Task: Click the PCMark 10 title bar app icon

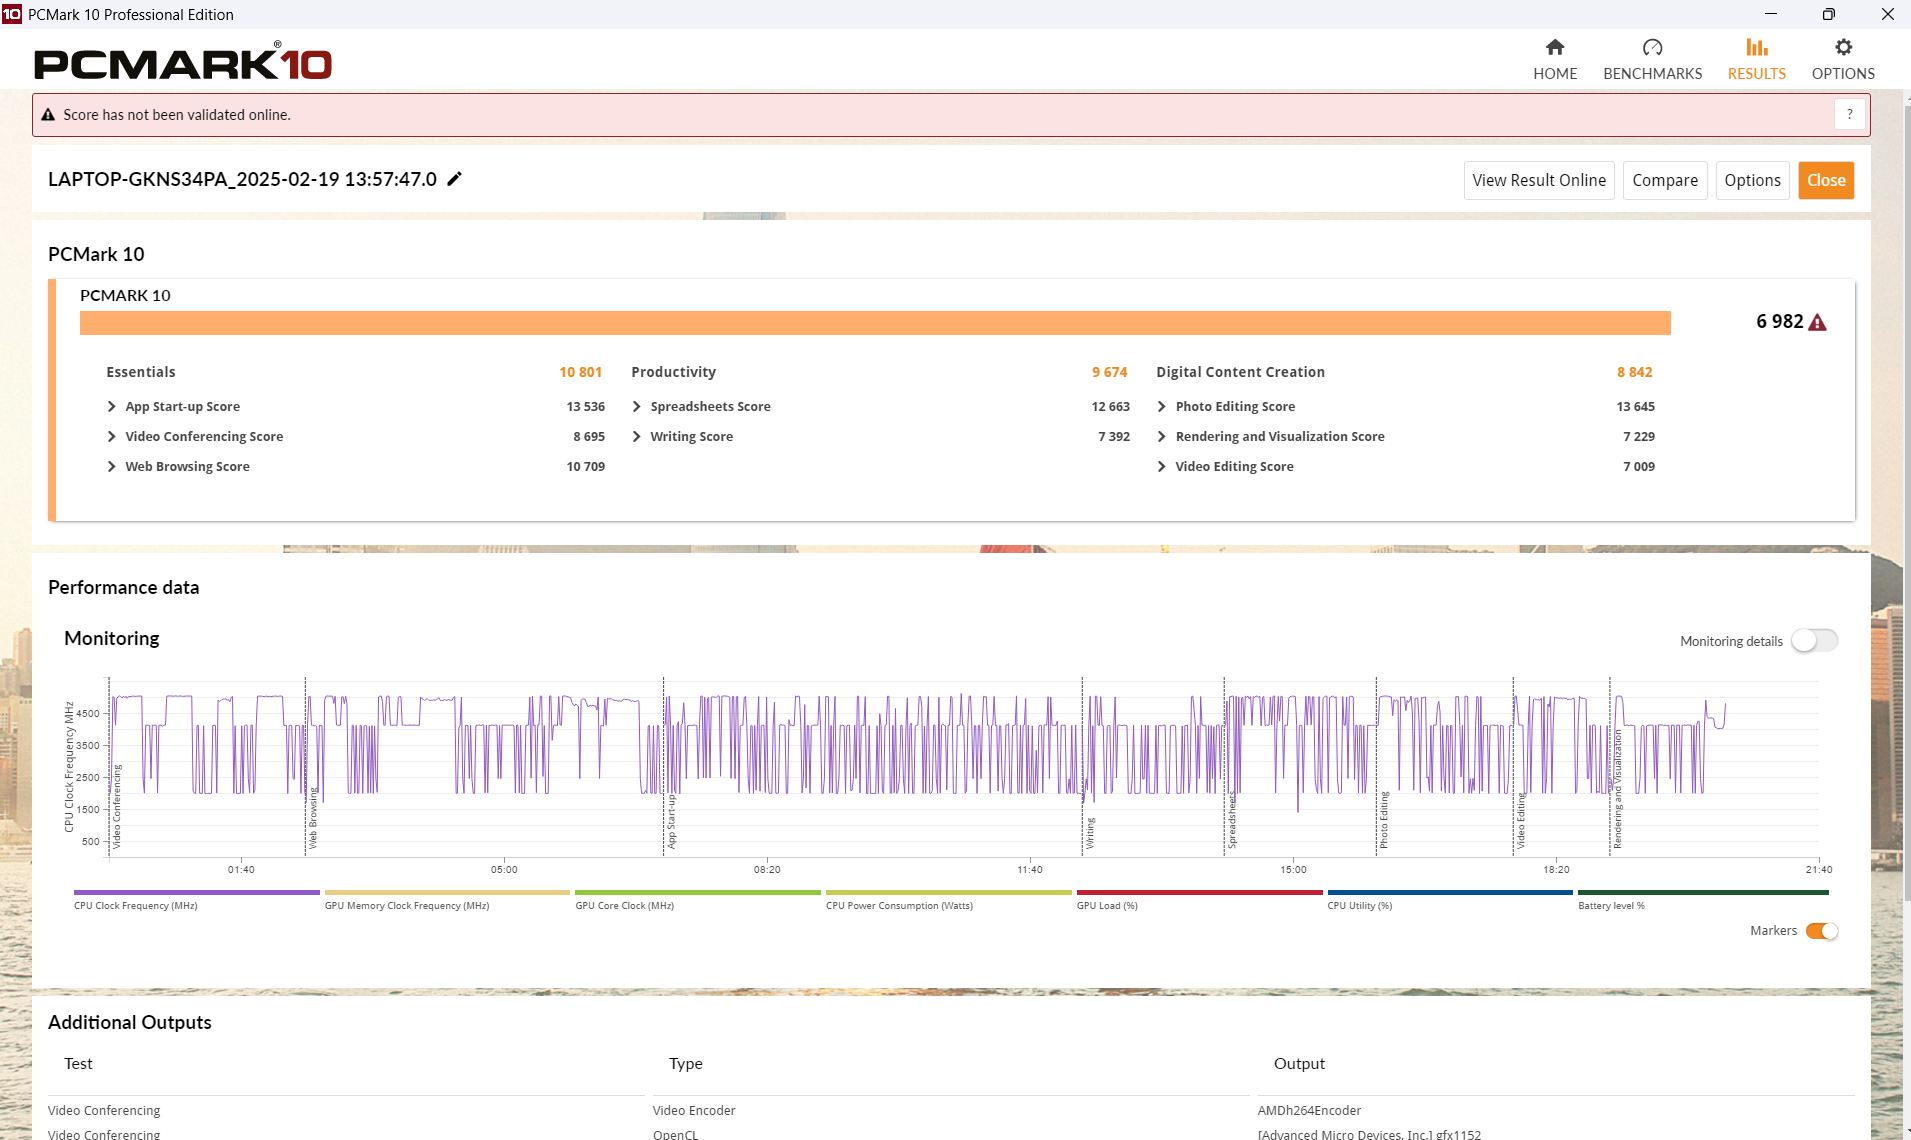Action: (x=12, y=14)
